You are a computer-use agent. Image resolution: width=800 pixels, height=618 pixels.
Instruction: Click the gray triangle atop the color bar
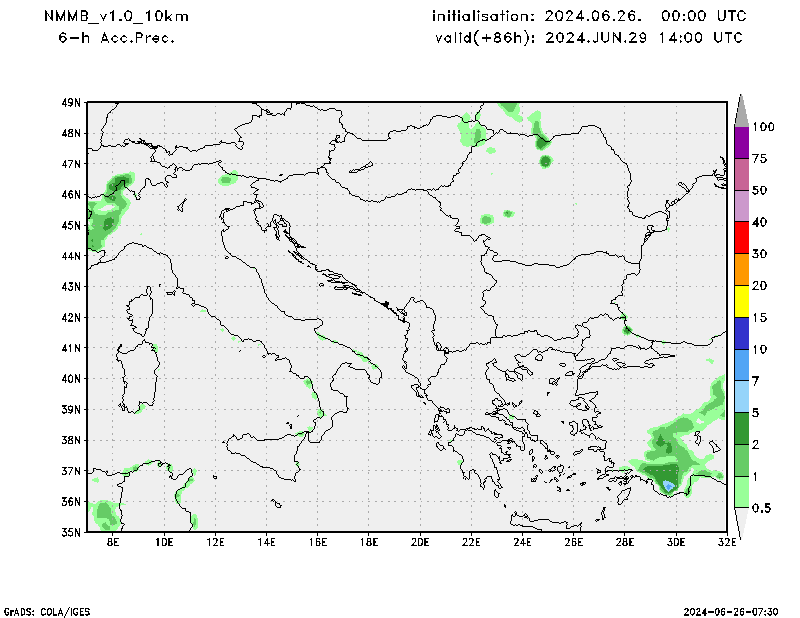pos(742,110)
